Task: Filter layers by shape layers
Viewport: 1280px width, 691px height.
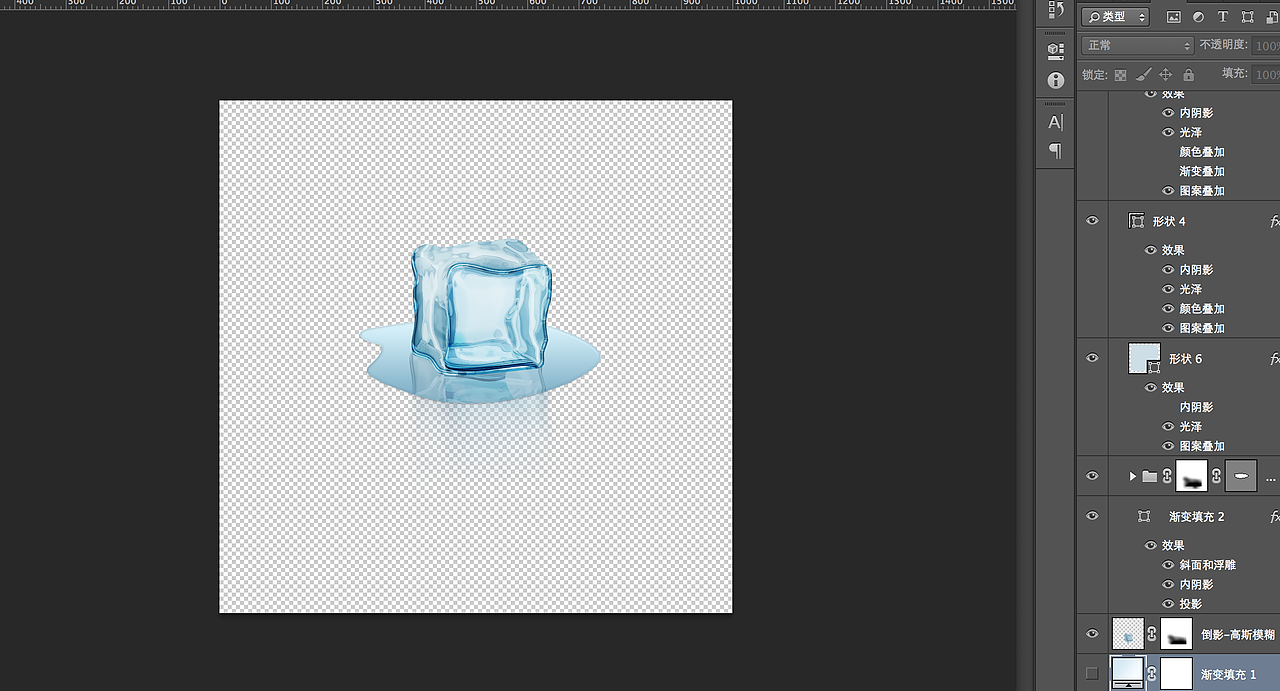Action: coord(1247,17)
